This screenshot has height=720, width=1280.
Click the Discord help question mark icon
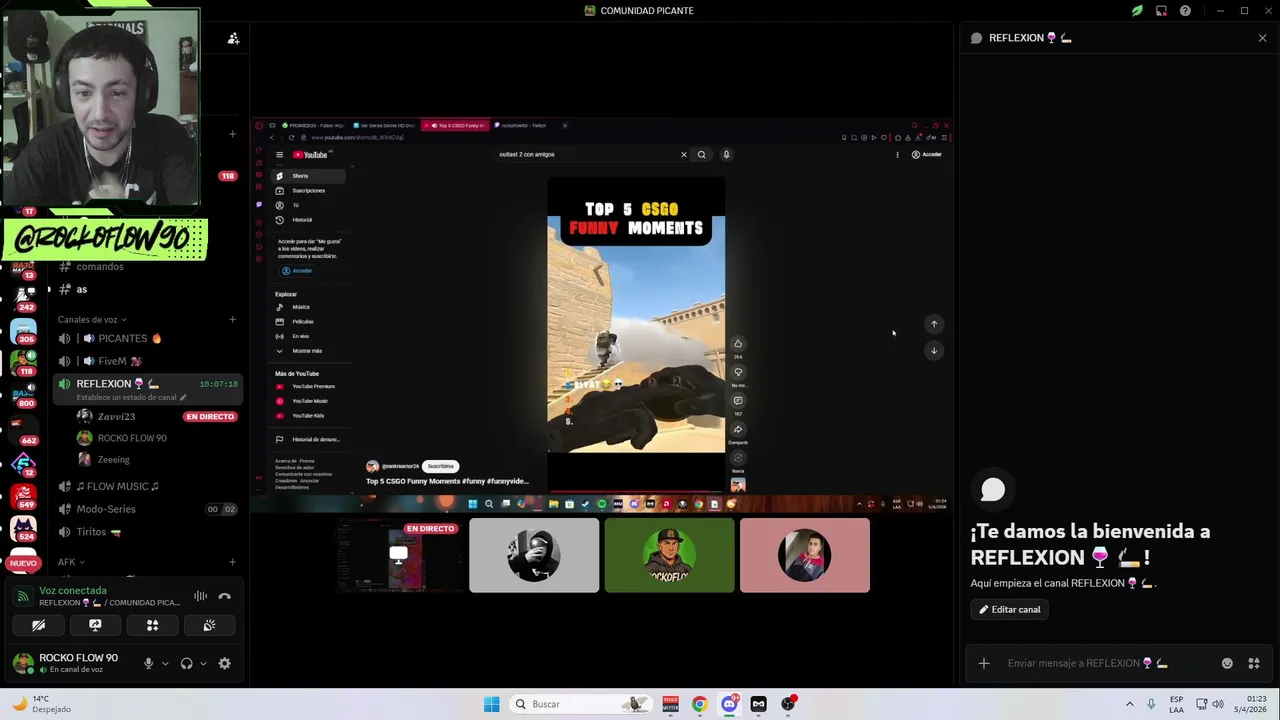1185,11
